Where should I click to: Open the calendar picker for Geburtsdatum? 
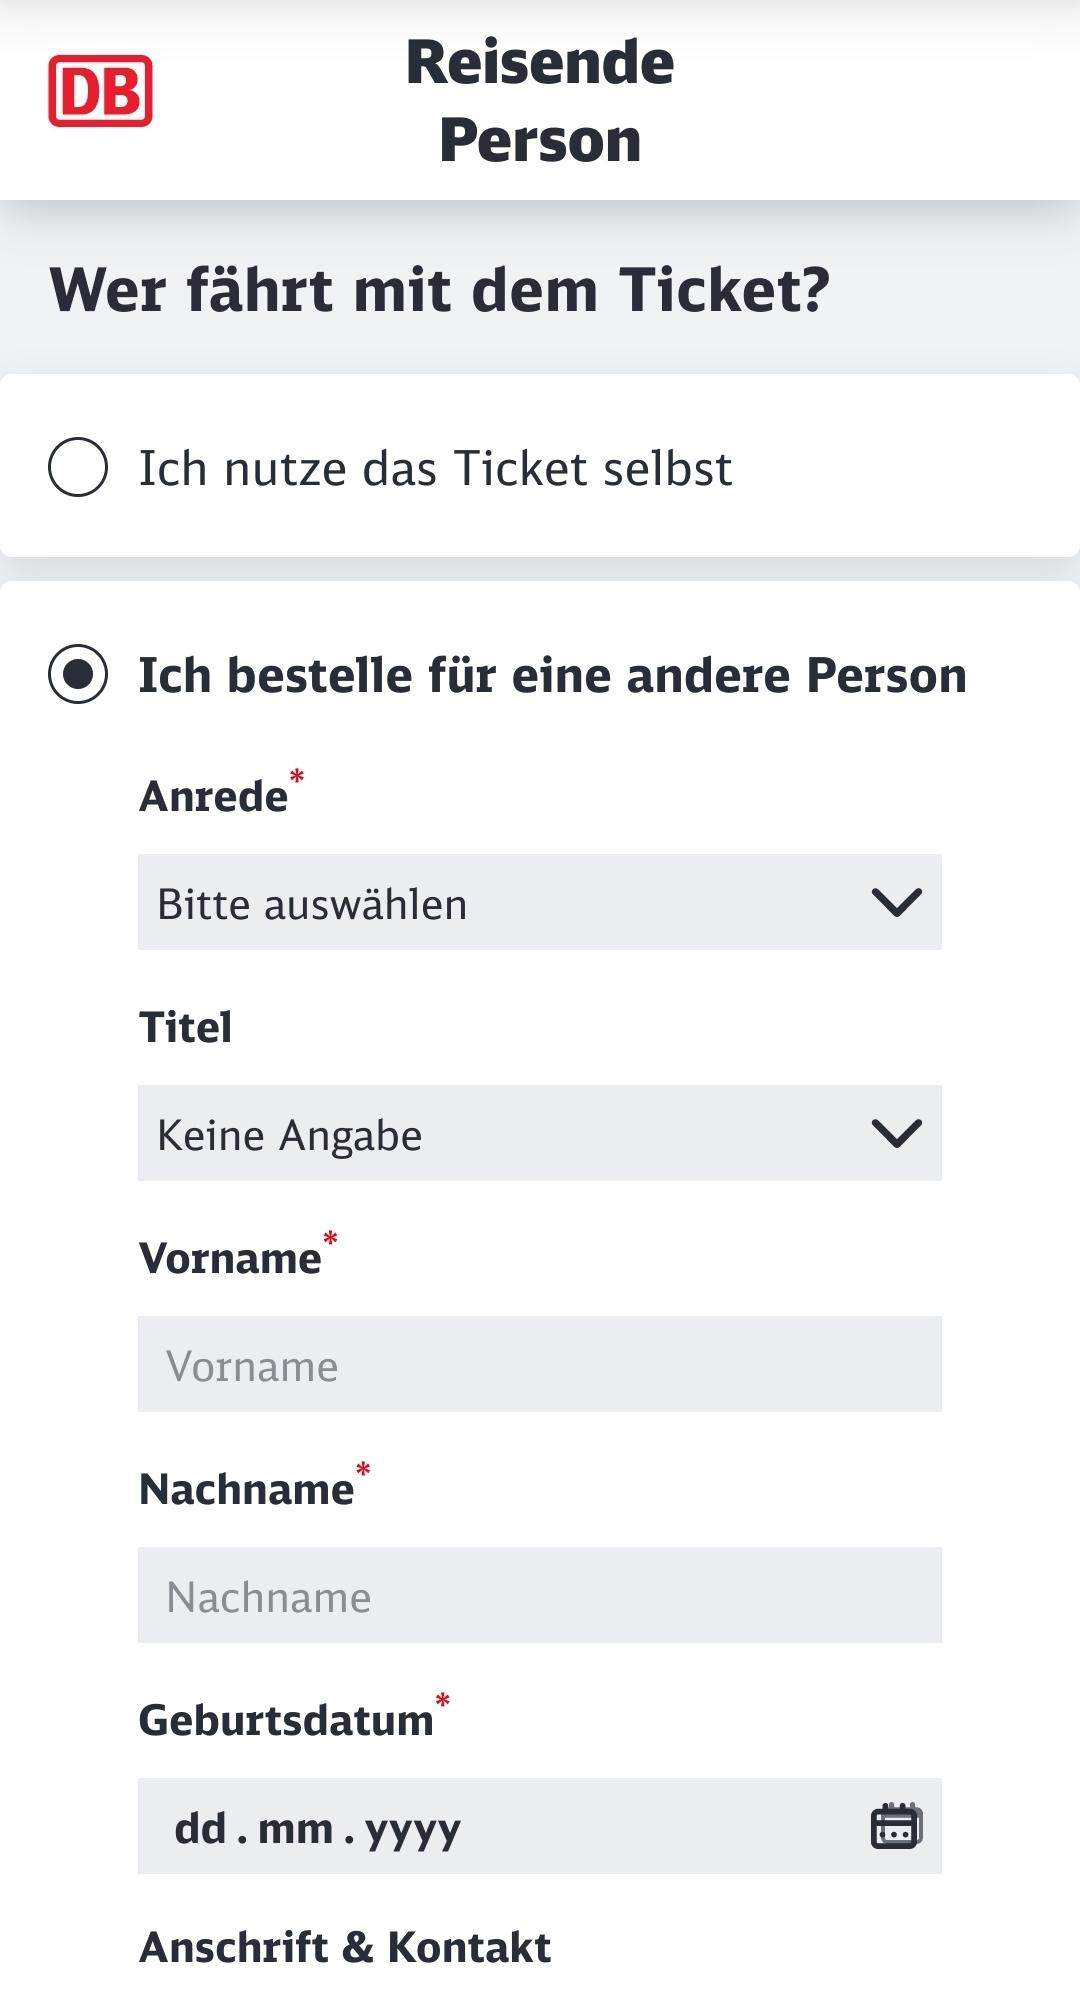(x=895, y=1826)
